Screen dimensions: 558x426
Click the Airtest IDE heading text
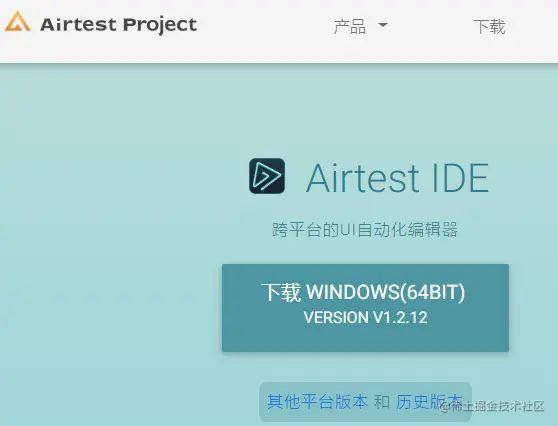pos(398,178)
